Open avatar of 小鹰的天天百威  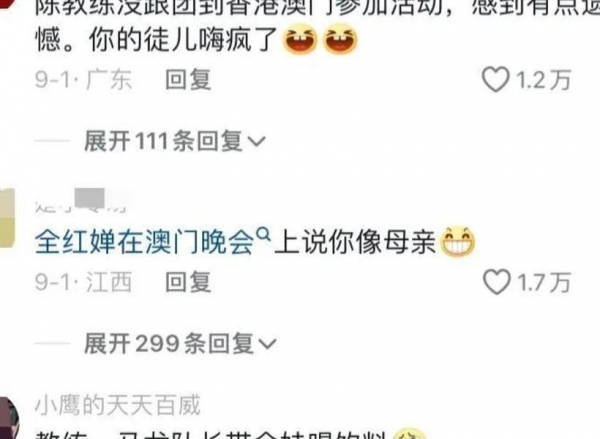[8, 418]
